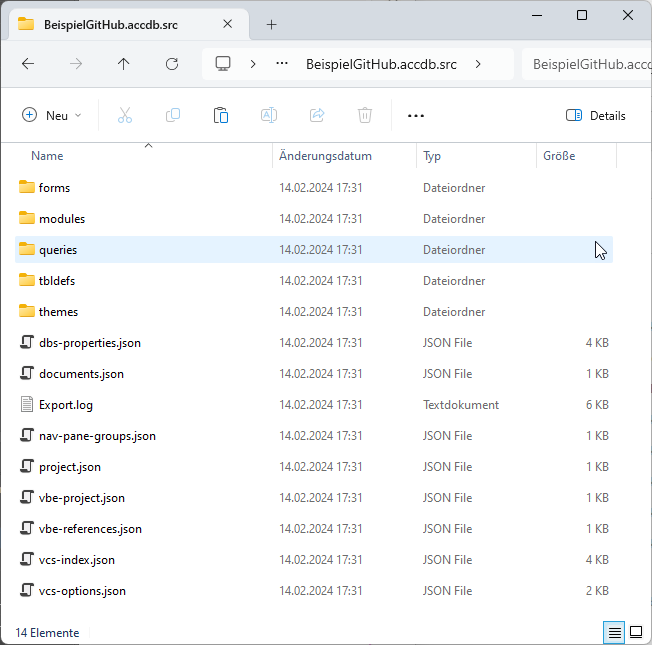The height and width of the screenshot is (645, 652).
Task: Click the vcs-options.json file icon
Action: point(27,590)
